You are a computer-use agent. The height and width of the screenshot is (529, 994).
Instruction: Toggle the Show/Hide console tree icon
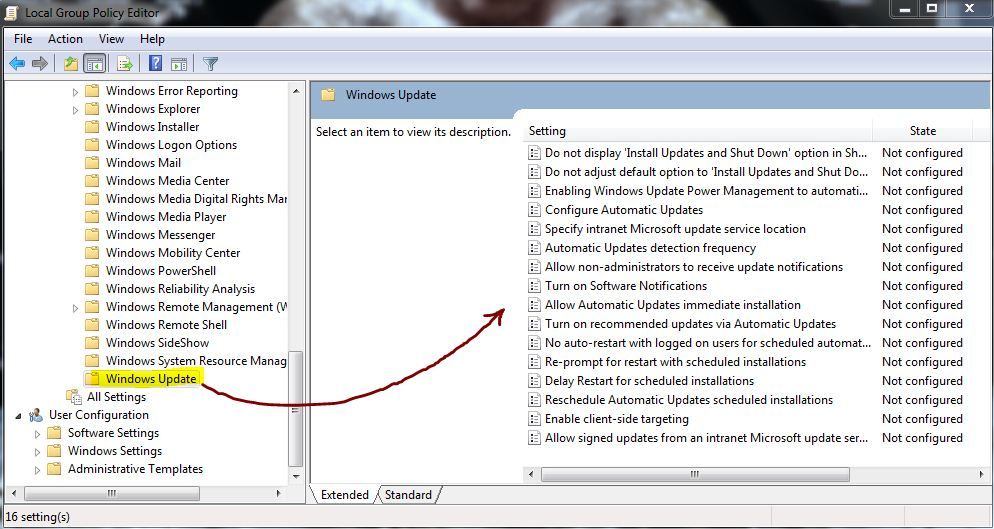[94, 63]
